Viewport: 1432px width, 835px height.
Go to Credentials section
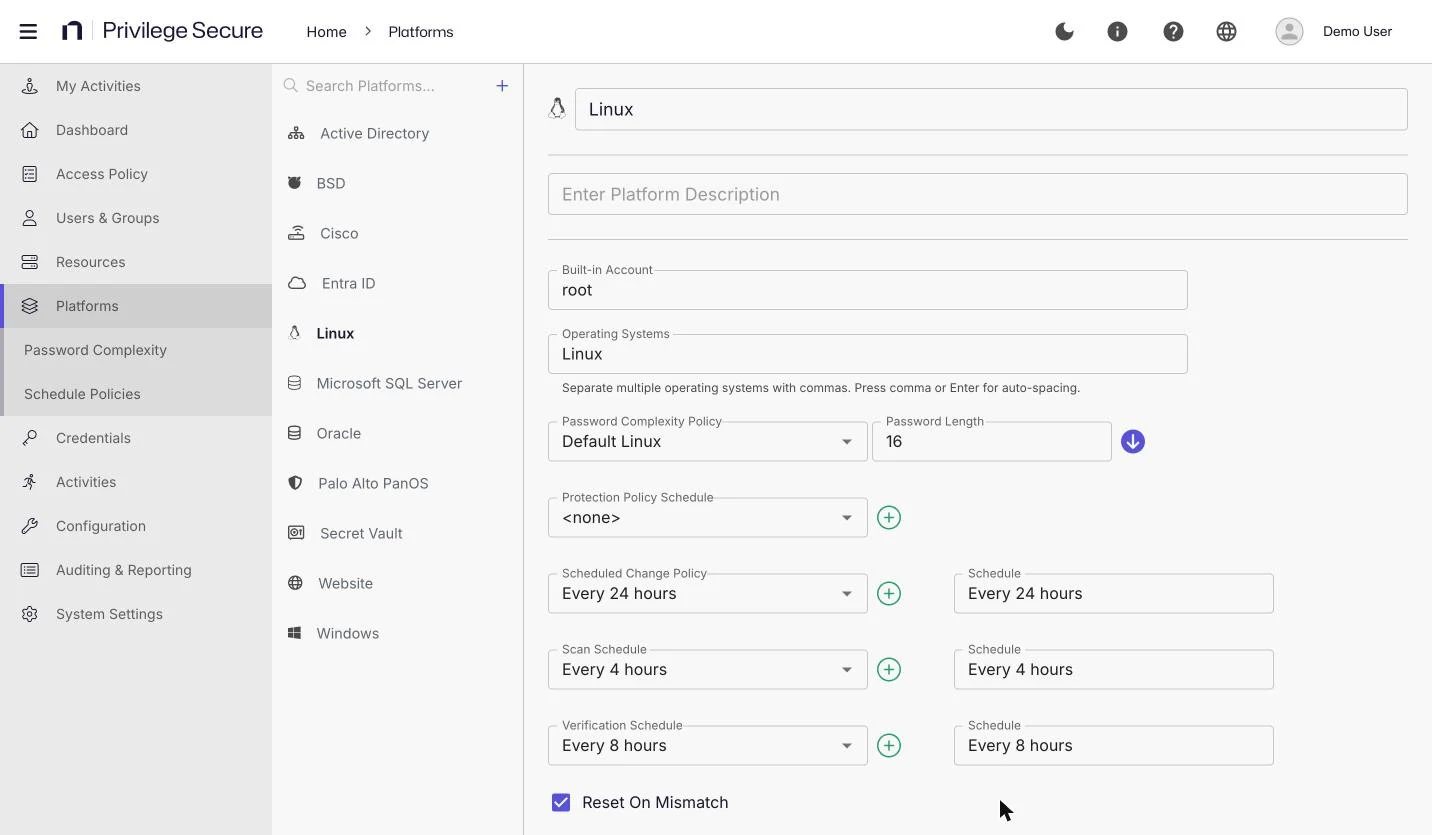136,438
